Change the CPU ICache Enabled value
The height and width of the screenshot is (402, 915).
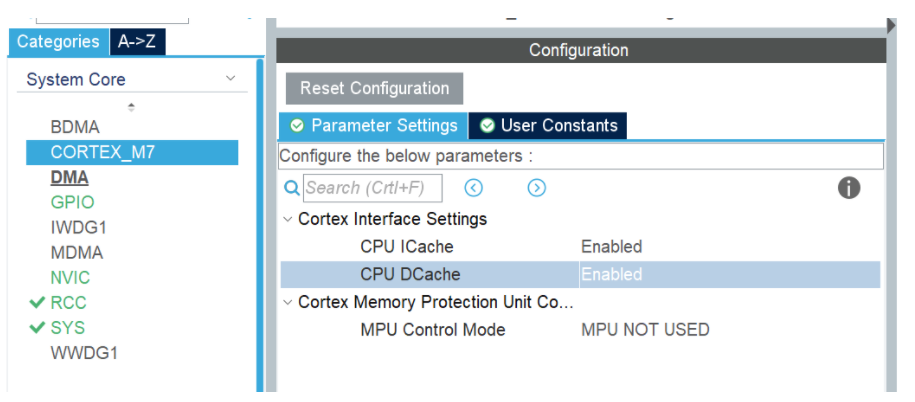(x=611, y=246)
